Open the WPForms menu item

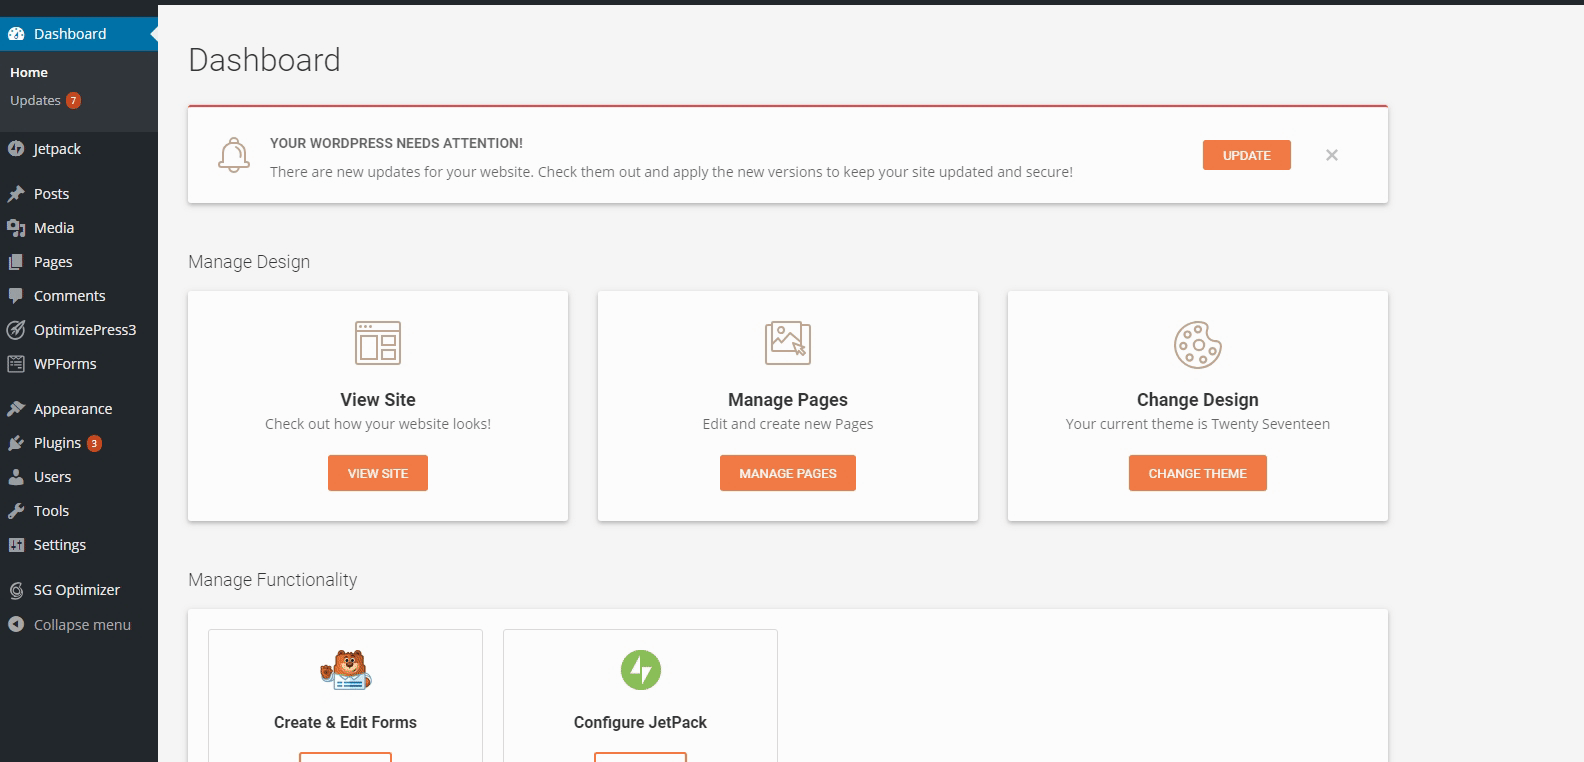(x=79, y=364)
